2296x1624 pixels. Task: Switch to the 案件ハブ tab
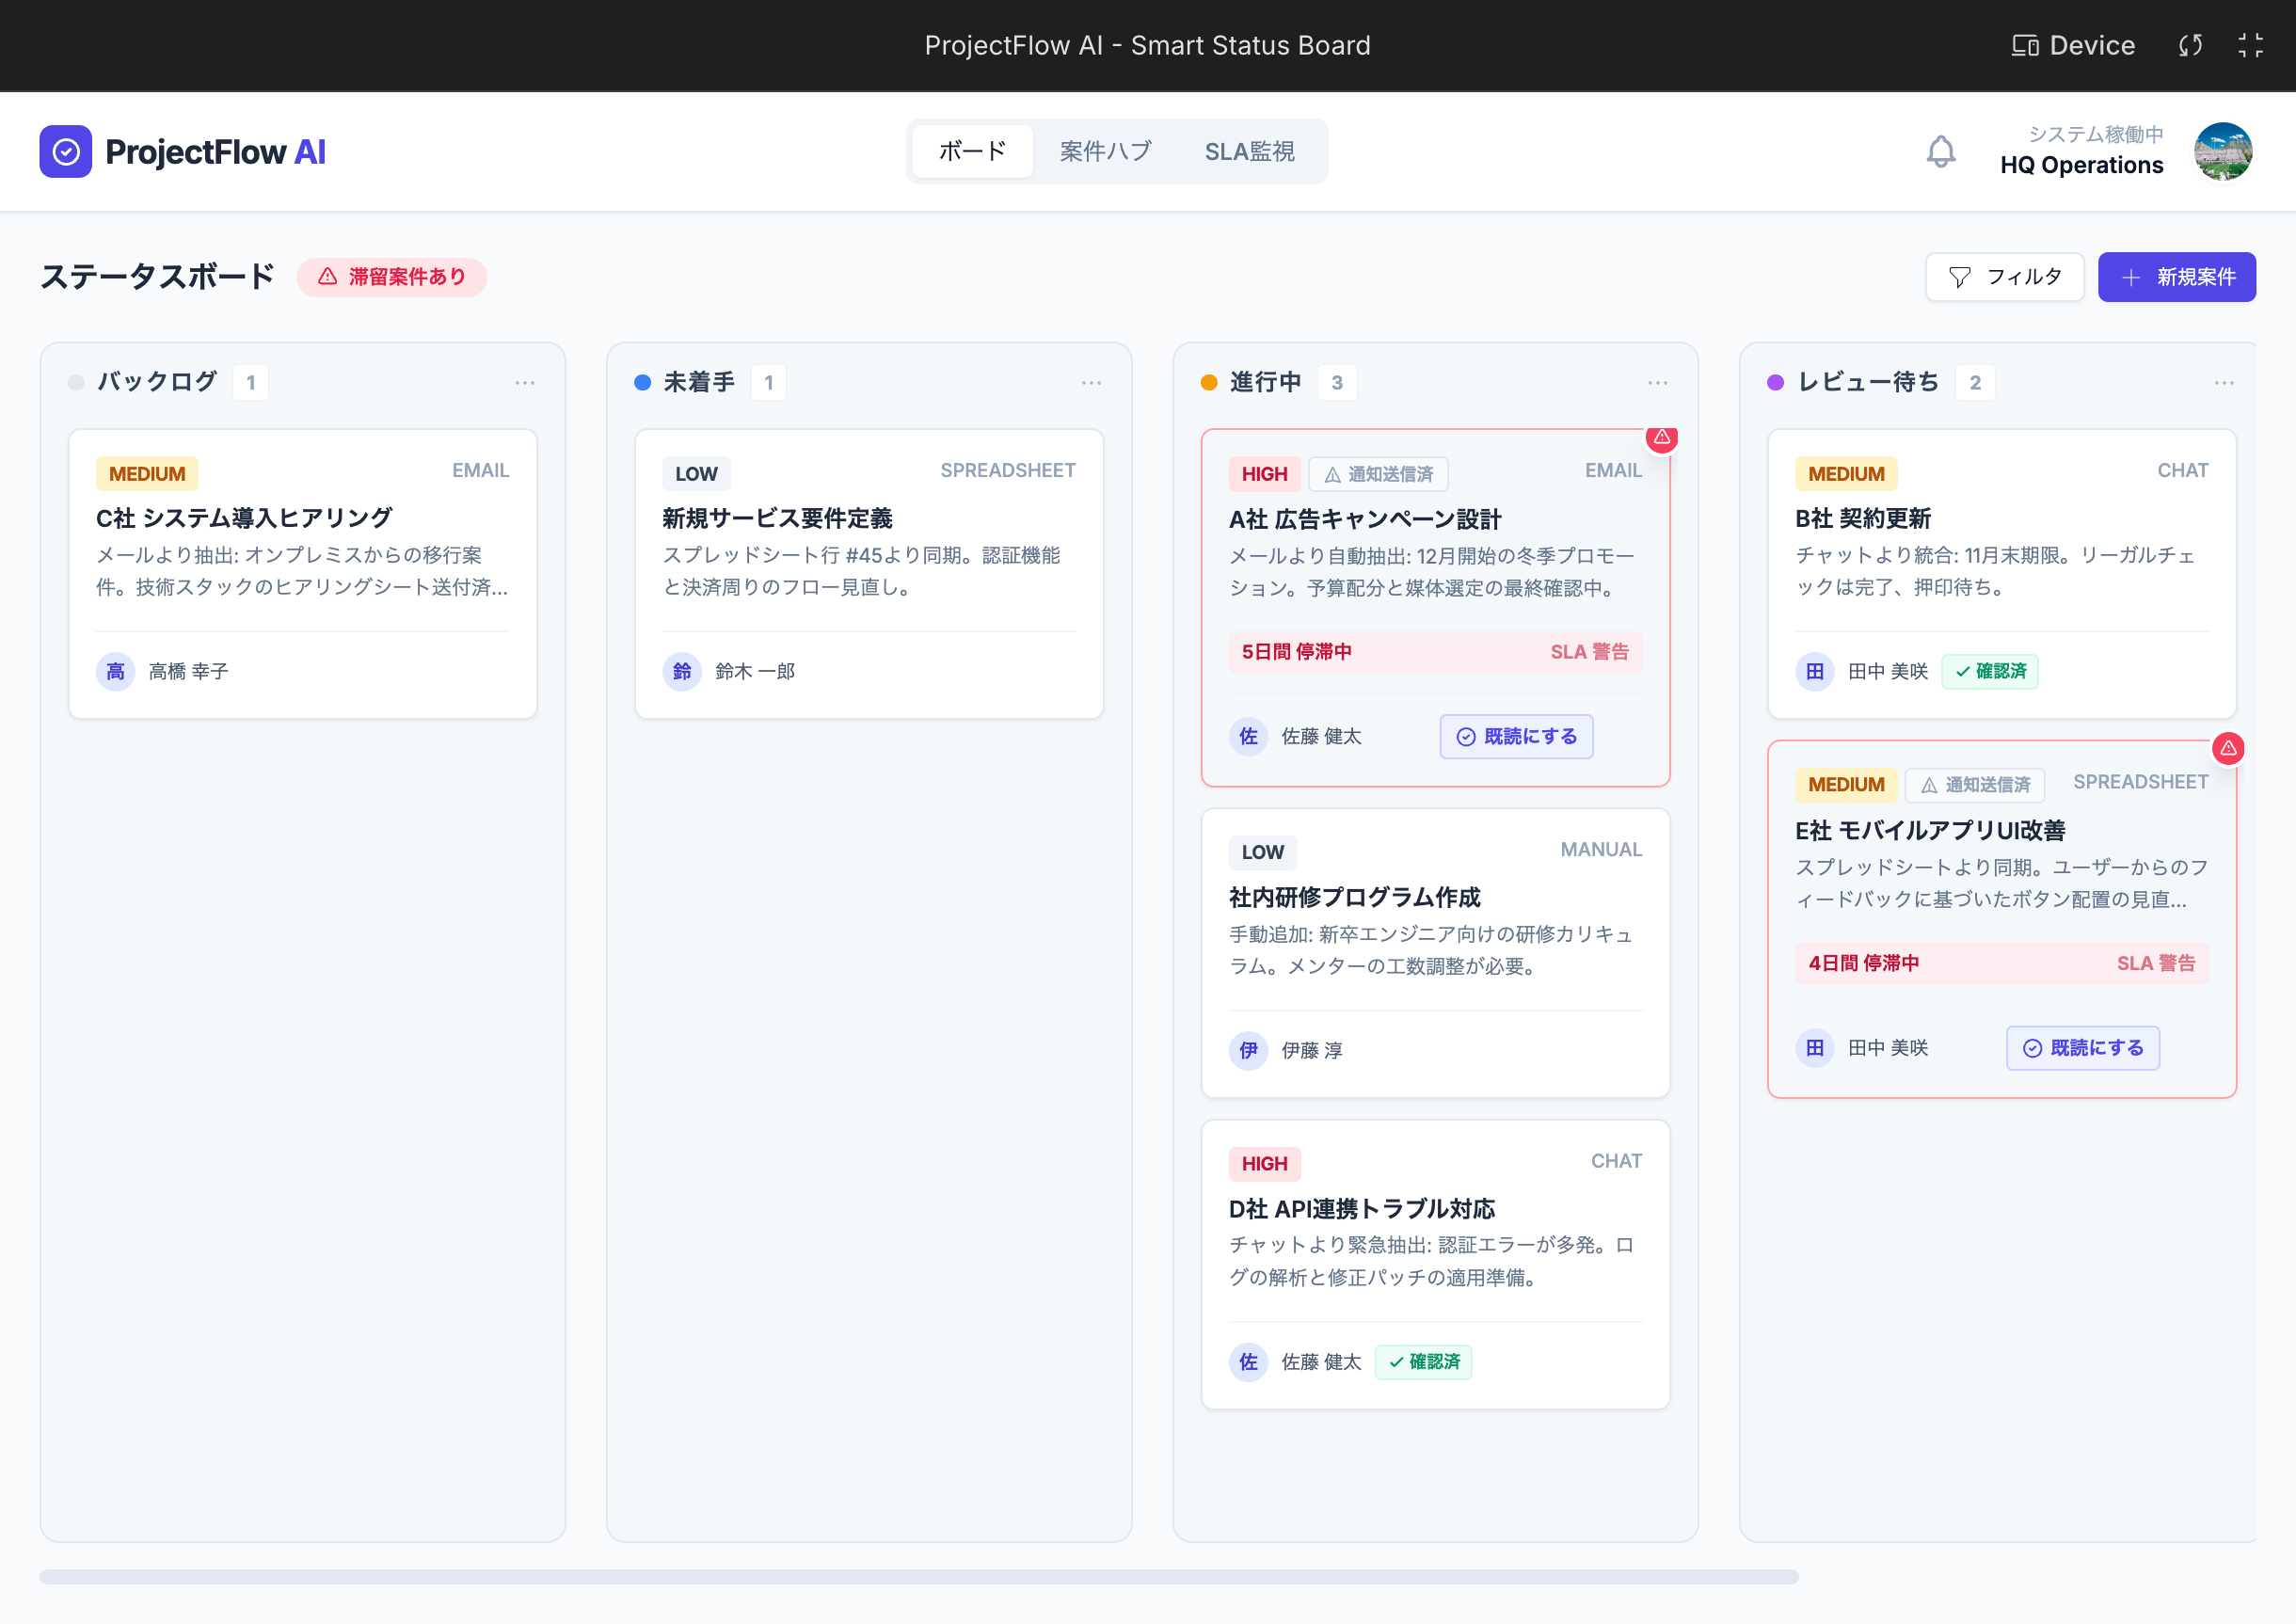tap(1105, 151)
